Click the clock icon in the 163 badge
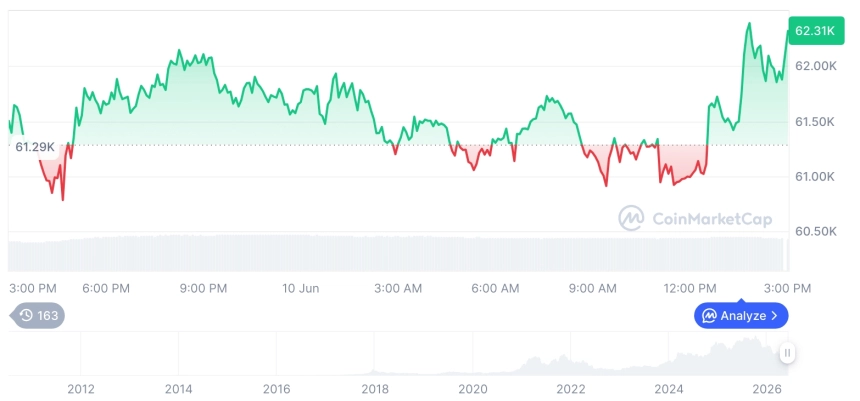The image size is (860, 401). coord(26,315)
